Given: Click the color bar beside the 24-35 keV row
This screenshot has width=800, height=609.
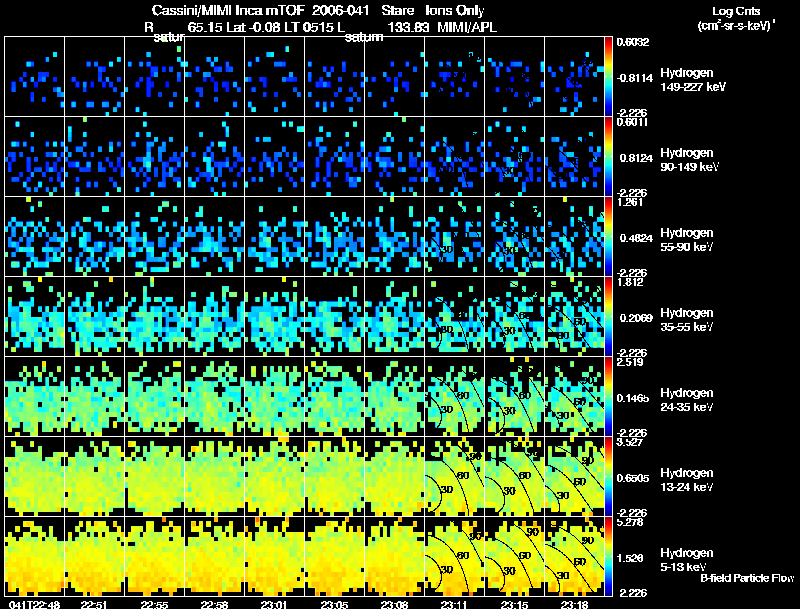Looking at the screenshot, I should point(608,396).
